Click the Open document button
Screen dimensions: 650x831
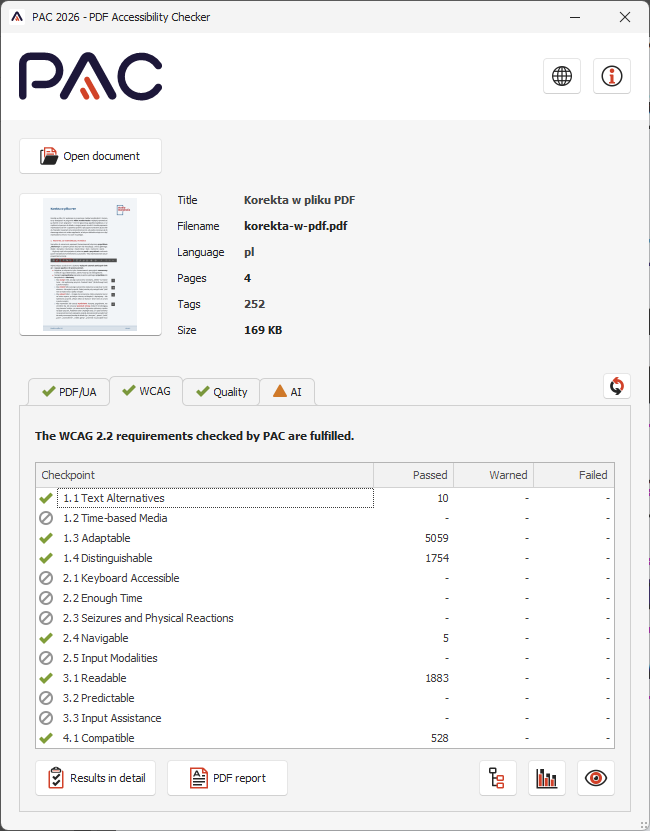coord(91,156)
